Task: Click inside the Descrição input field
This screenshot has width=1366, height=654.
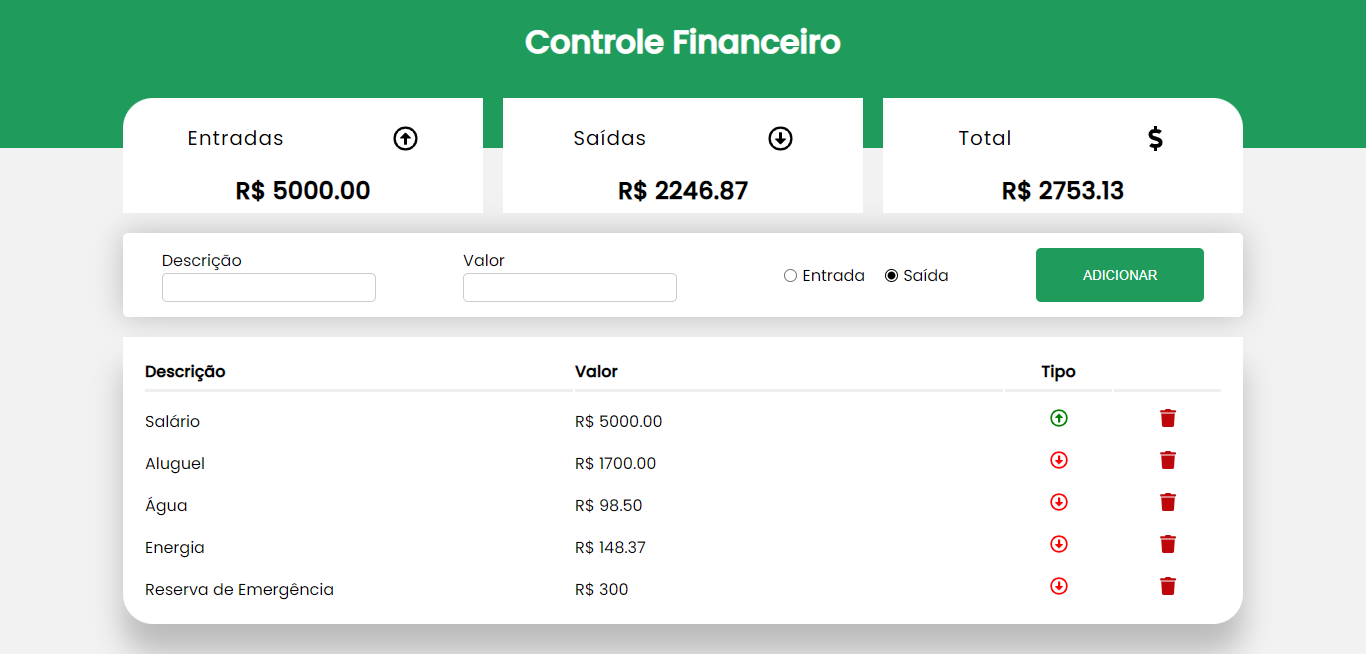Action: [268, 287]
